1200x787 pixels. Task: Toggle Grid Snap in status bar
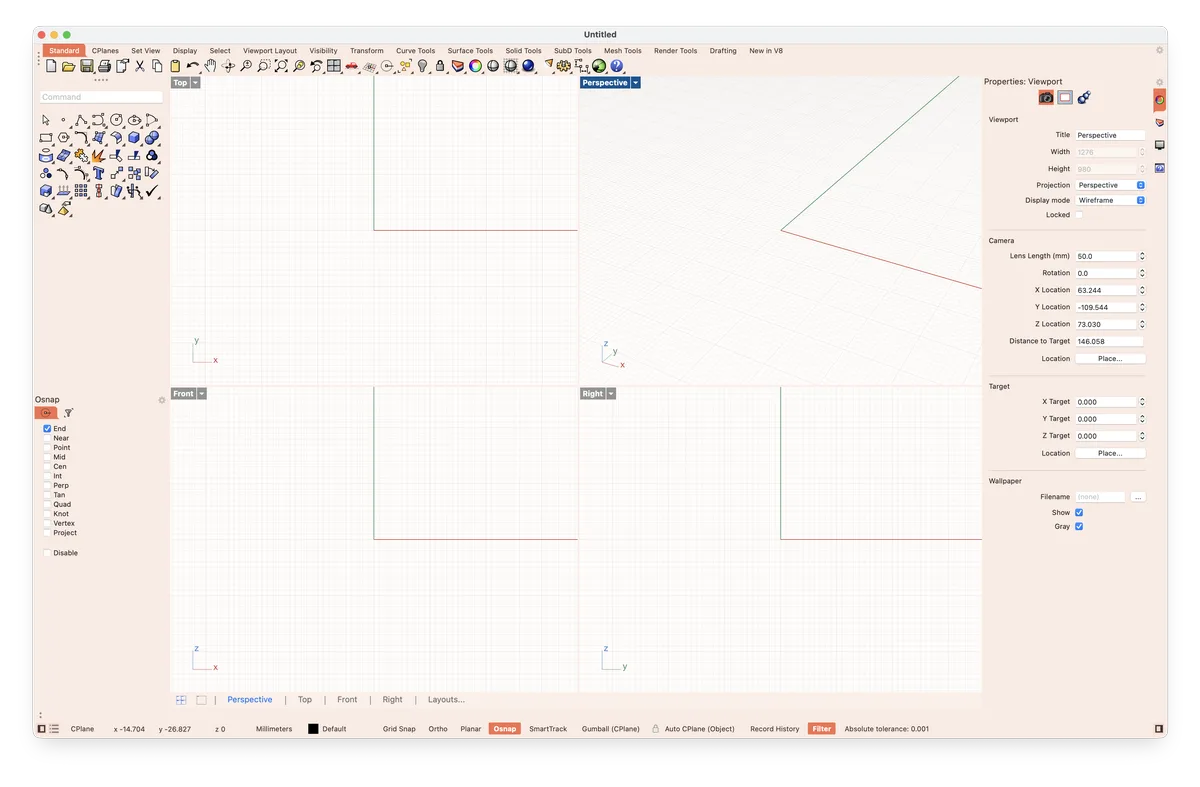tap(399, 729)
